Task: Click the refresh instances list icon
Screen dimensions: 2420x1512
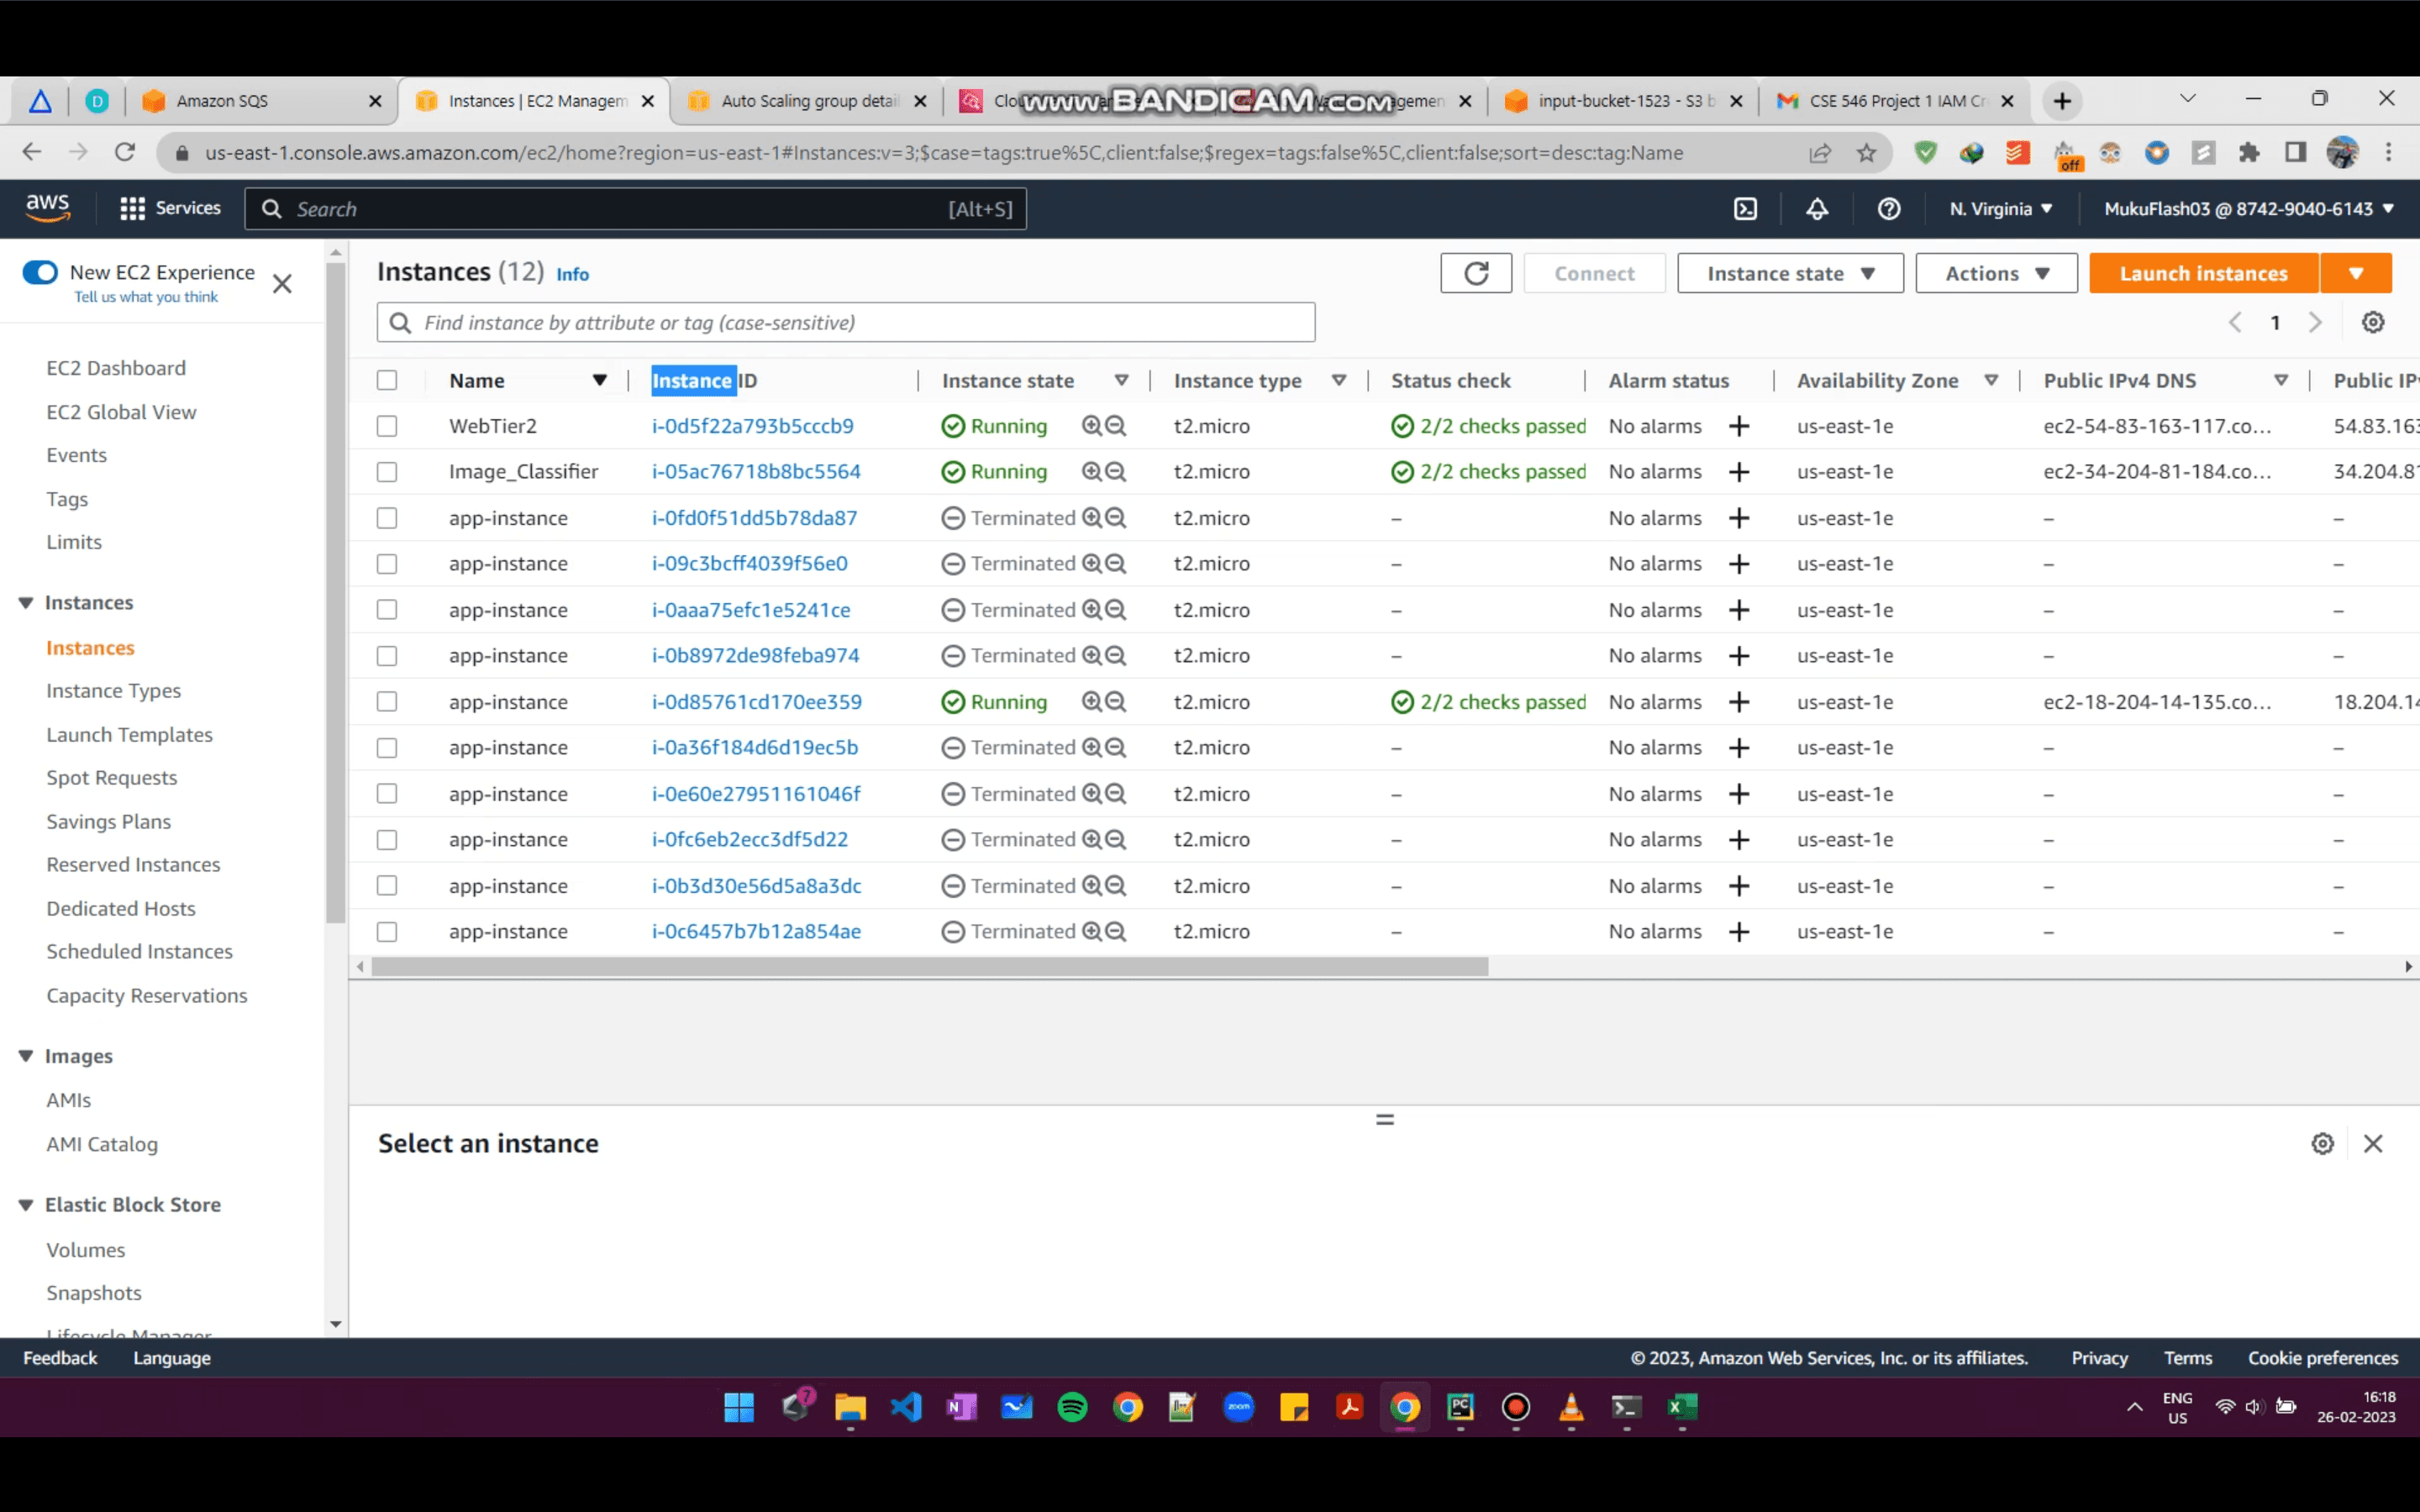Action: pyautogui.click(x=1476, y=274)
